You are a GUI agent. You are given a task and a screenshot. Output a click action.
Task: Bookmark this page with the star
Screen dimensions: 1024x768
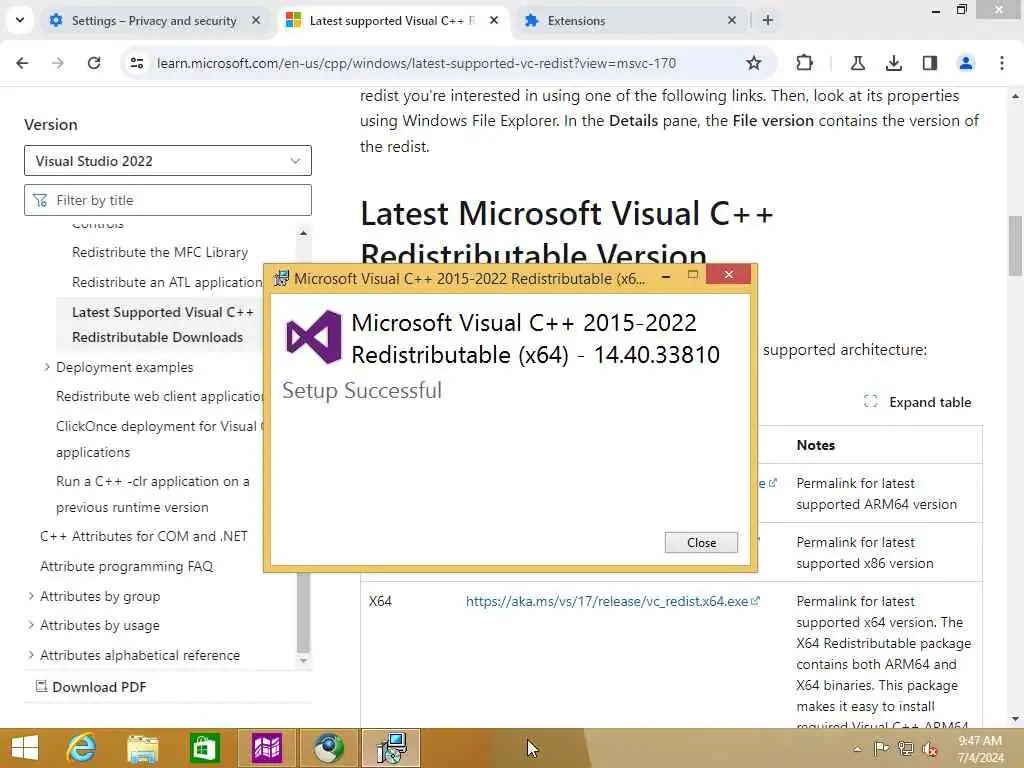click(x=754, y=63)
